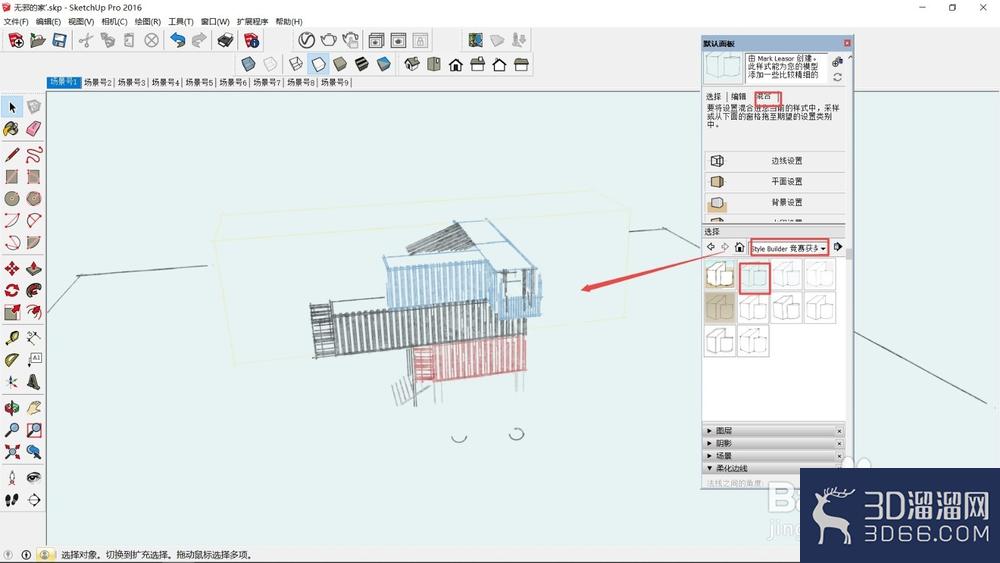Click the Print icon in toolbar
This screenshot has width=1000, height=563.
[x=225, y=41]
